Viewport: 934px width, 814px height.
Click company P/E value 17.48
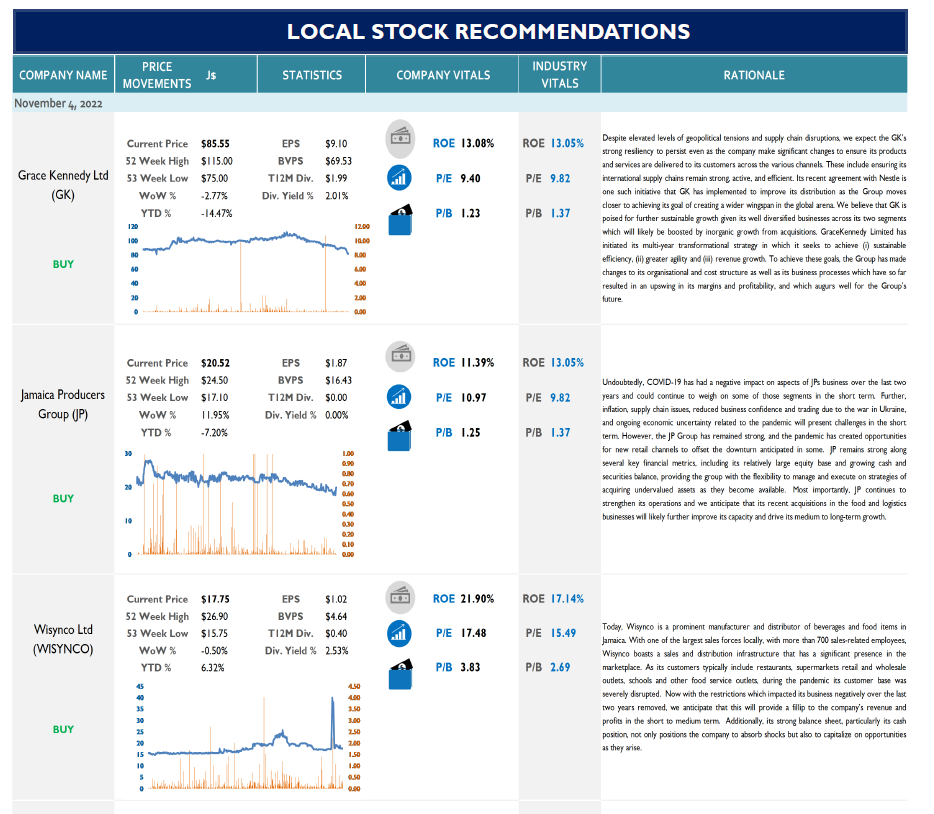[x=474, y=633]
